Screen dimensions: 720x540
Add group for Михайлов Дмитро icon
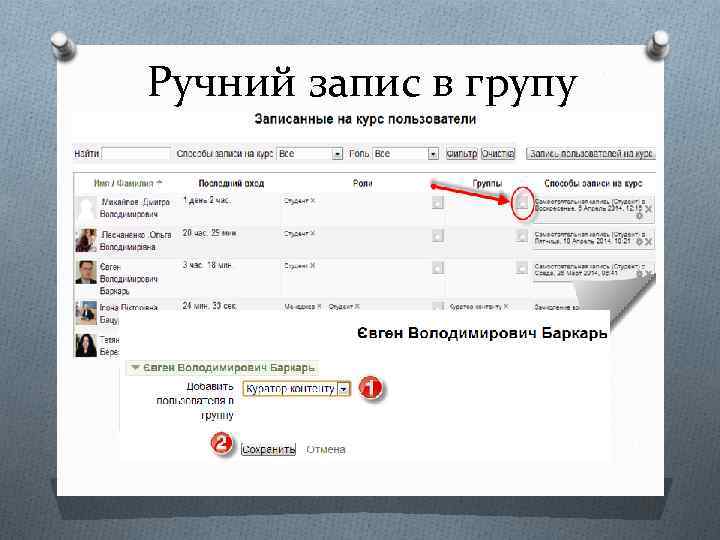[x=522, y=202]
